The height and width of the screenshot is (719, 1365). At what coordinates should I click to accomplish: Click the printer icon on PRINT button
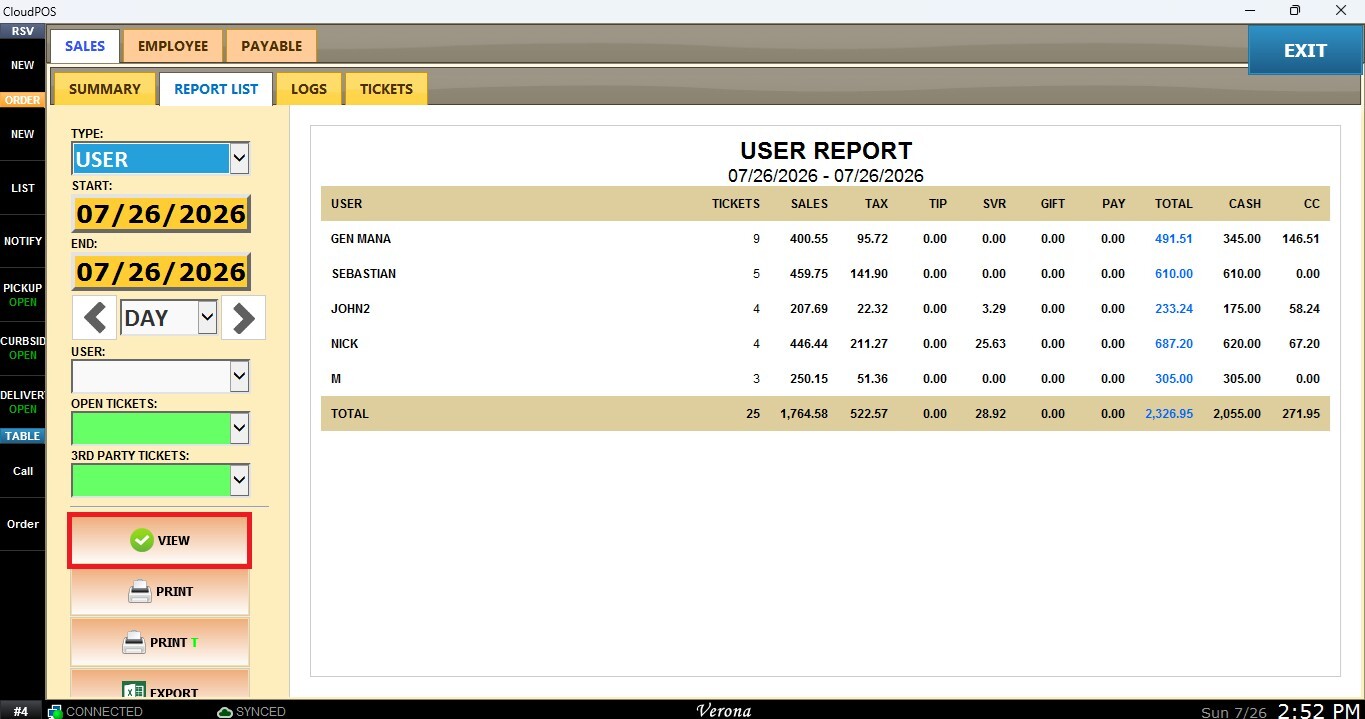click(x=139, y=592)
